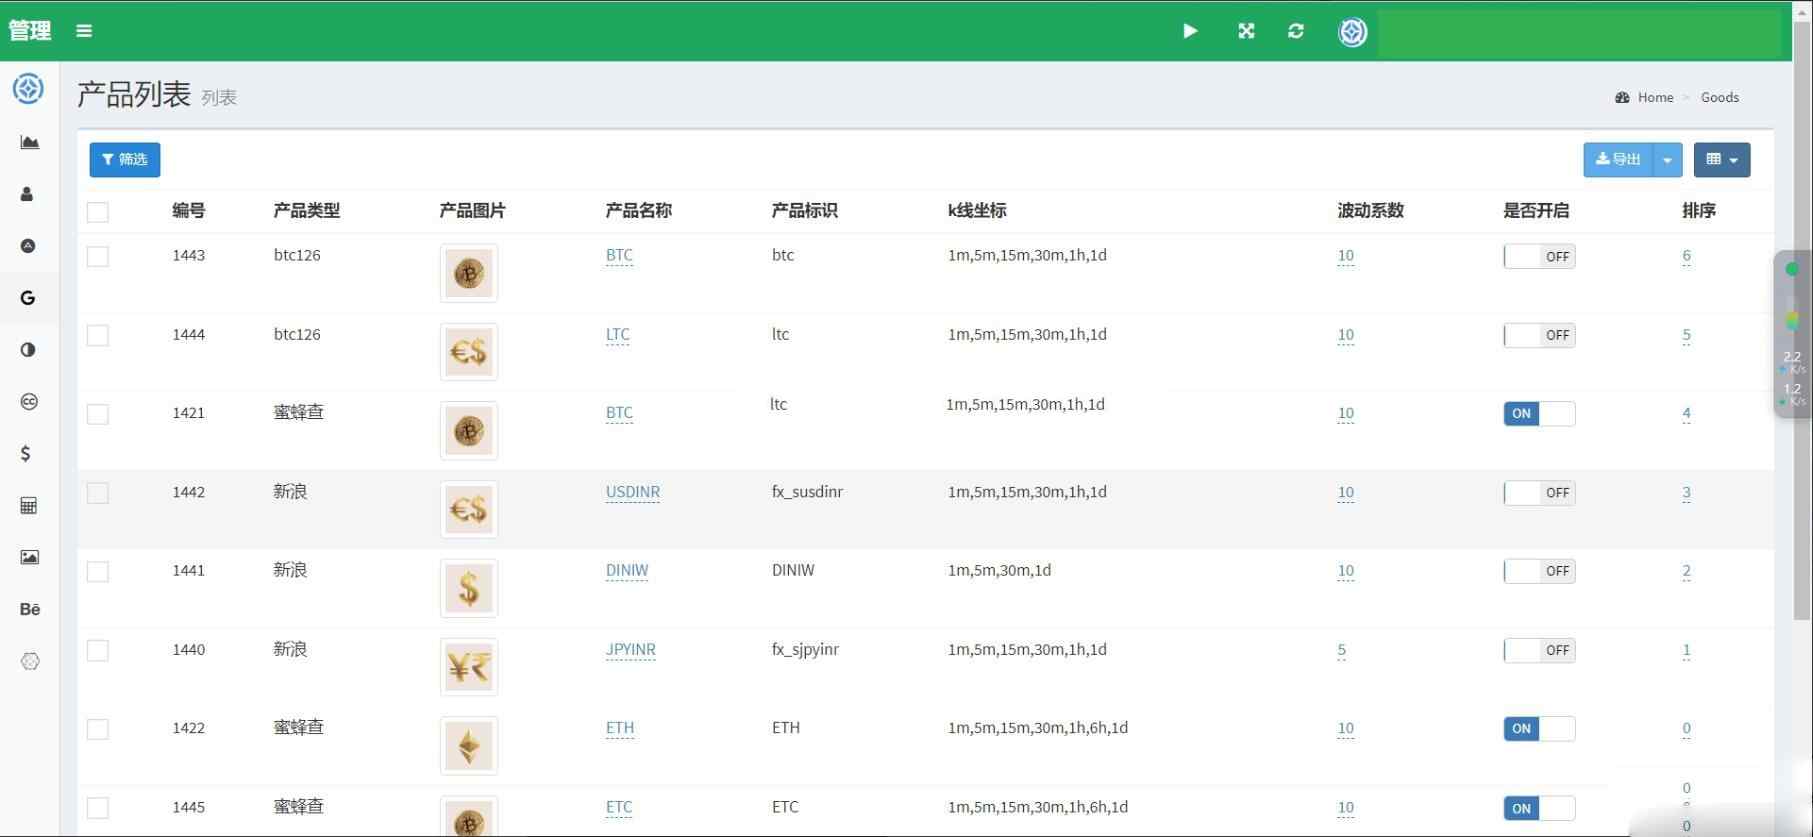Edit fluctuation coefficient 5 for JPYINR
Image resolution: width=1813 pixels, height=837 pixels.
tap(1341, 650)
